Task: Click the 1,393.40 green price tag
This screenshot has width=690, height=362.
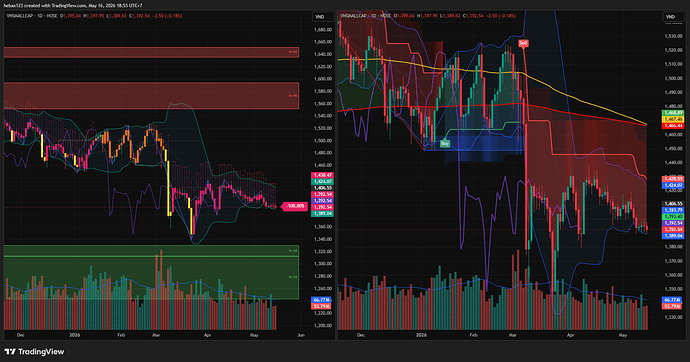Action: (673, 216)
